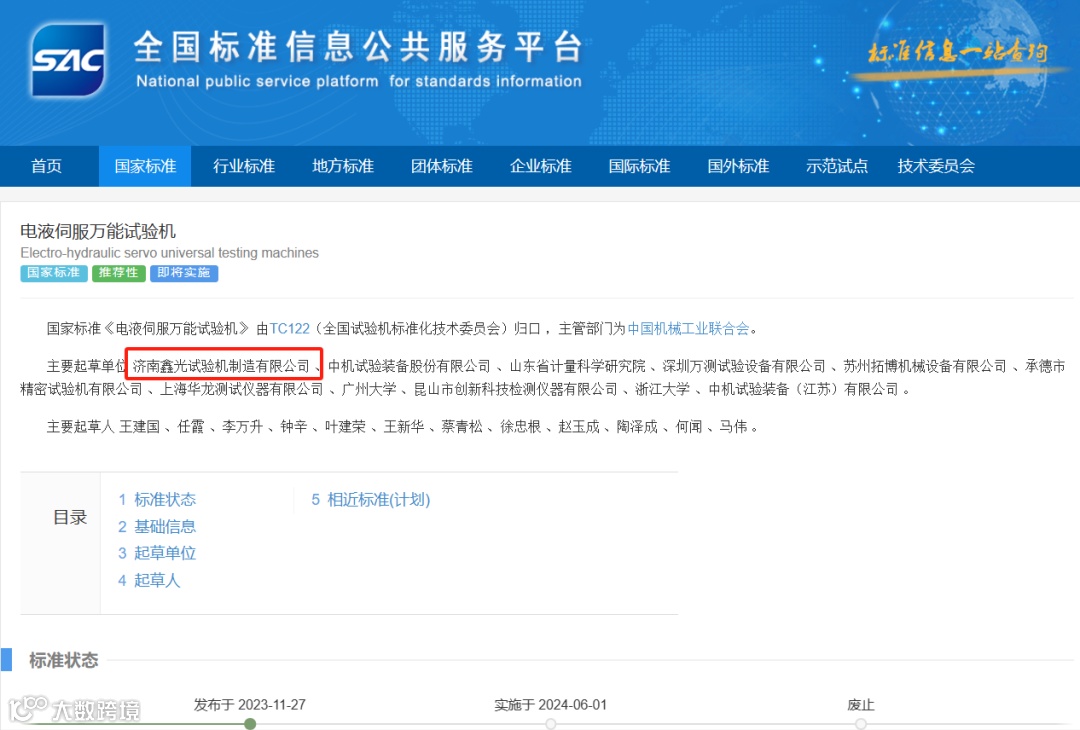Select the 国家标准 navigation tab
Viewport: 1080px width, 730px height.
(x=145, y=166)
